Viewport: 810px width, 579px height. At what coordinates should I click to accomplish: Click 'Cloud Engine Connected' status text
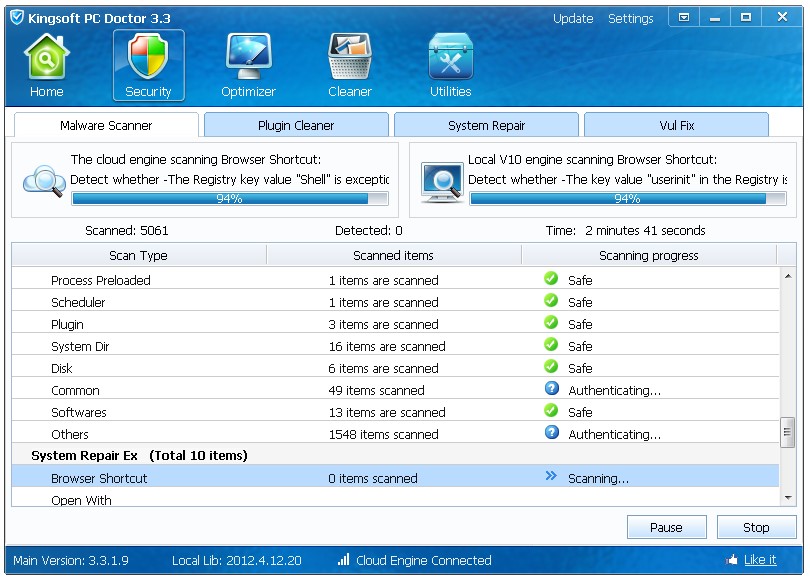(424, 560)
